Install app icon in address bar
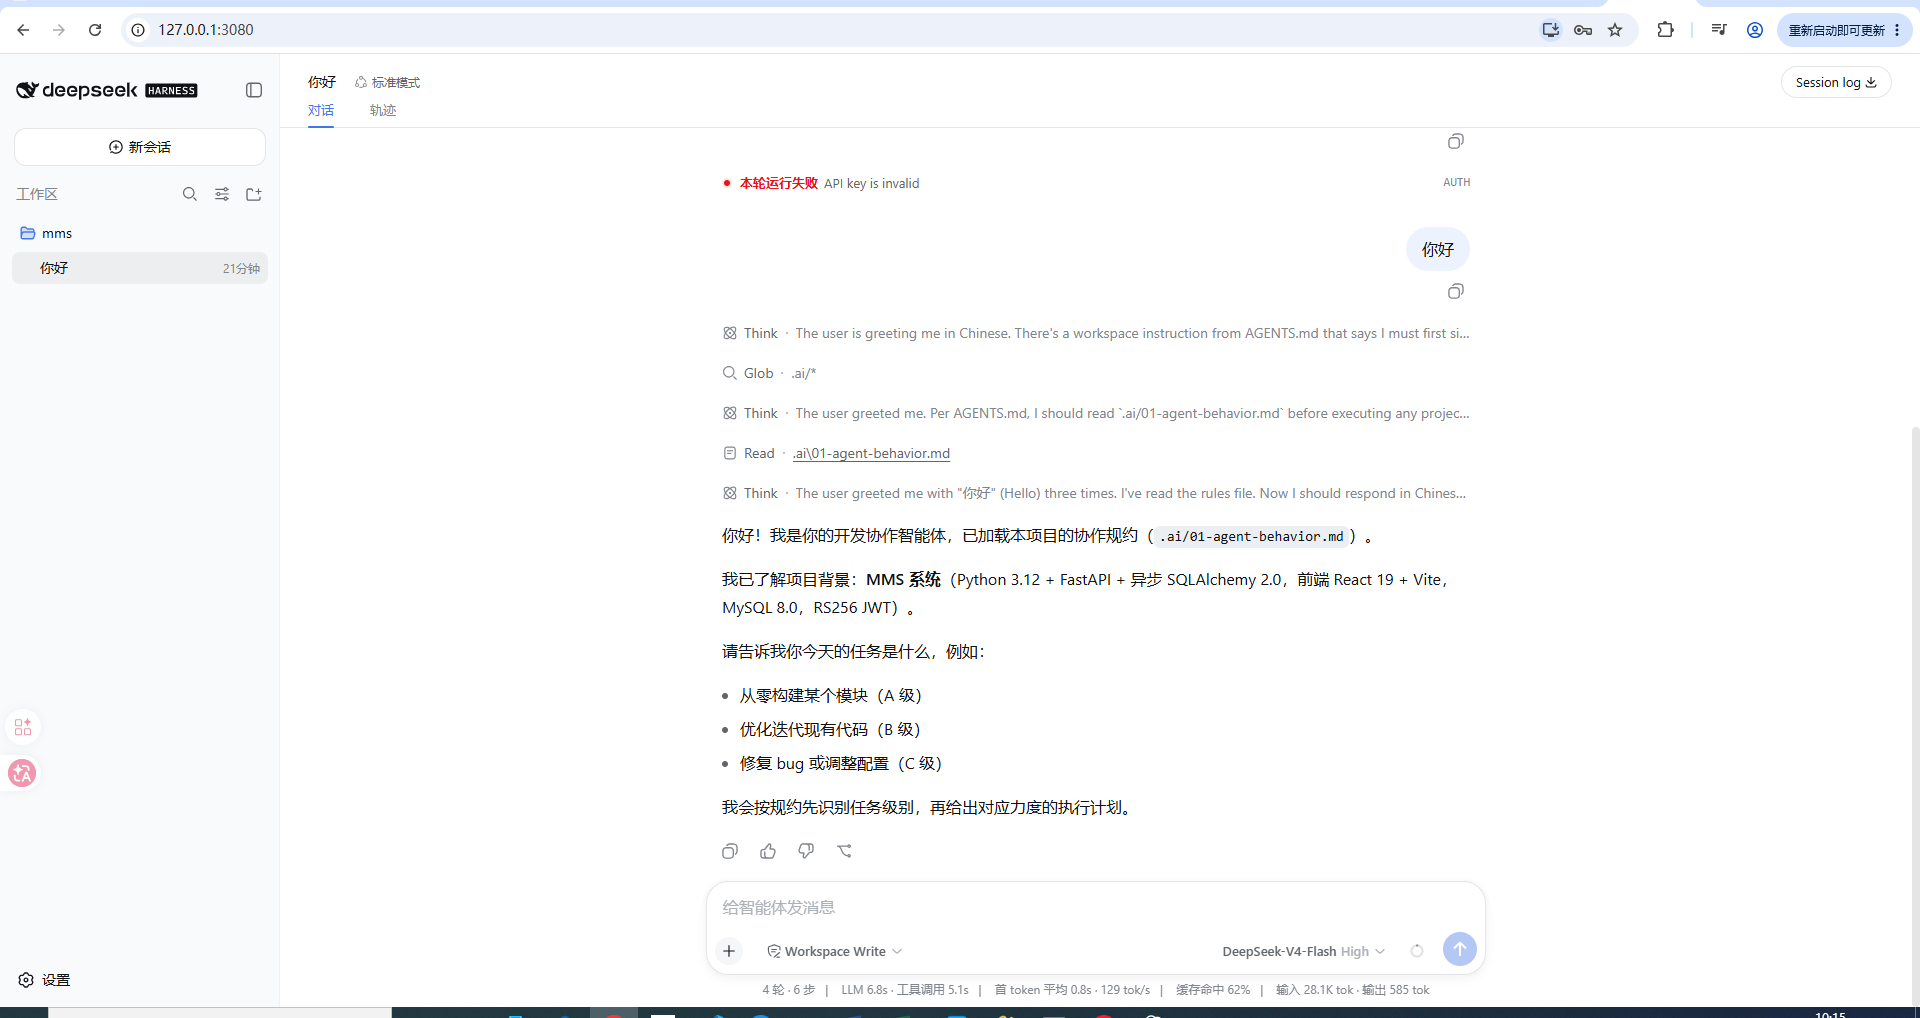This screenshot has height=1018, width=1920. tap(1551, 30)
